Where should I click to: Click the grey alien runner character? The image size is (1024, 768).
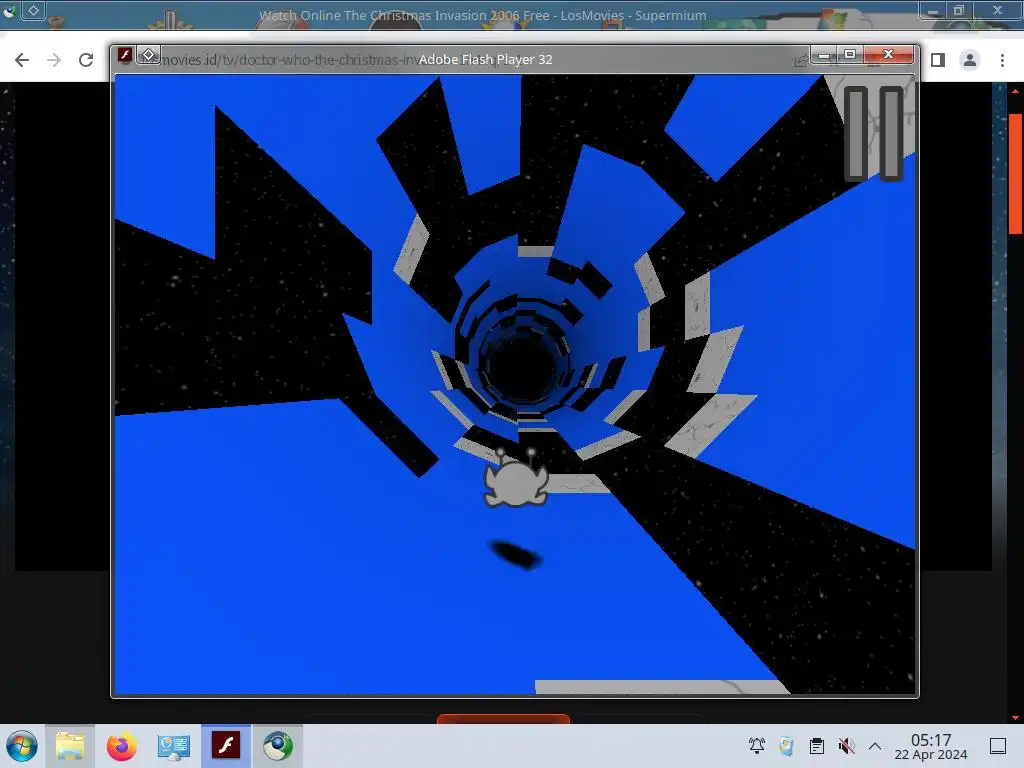point(516,478)
